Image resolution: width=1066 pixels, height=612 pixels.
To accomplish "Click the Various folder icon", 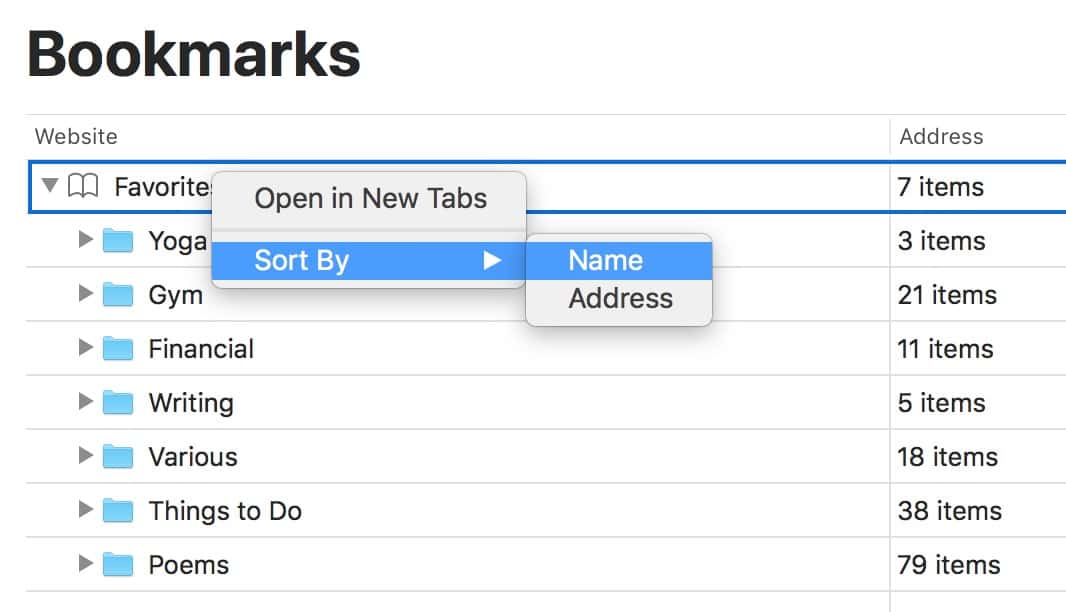I will (118, 457).
